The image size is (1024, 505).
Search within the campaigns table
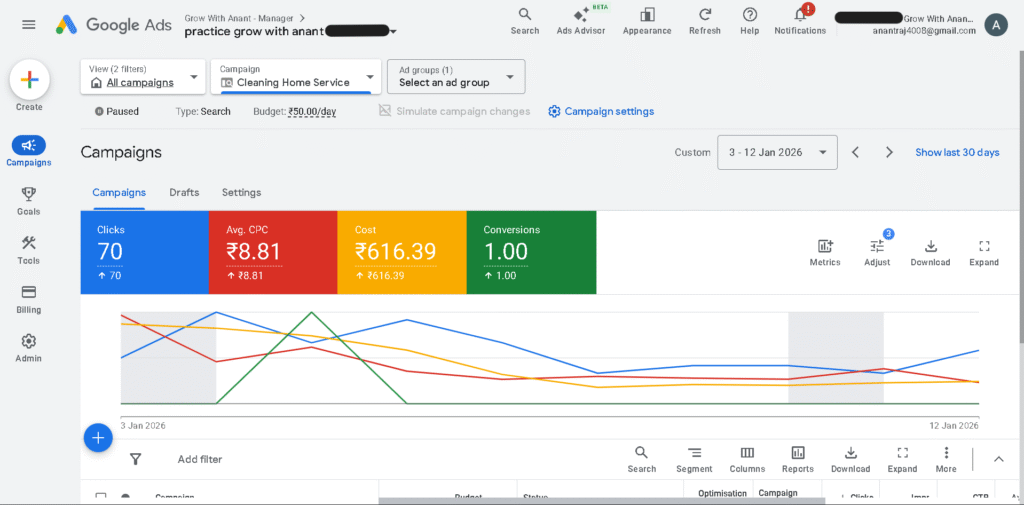click(641, 460)
